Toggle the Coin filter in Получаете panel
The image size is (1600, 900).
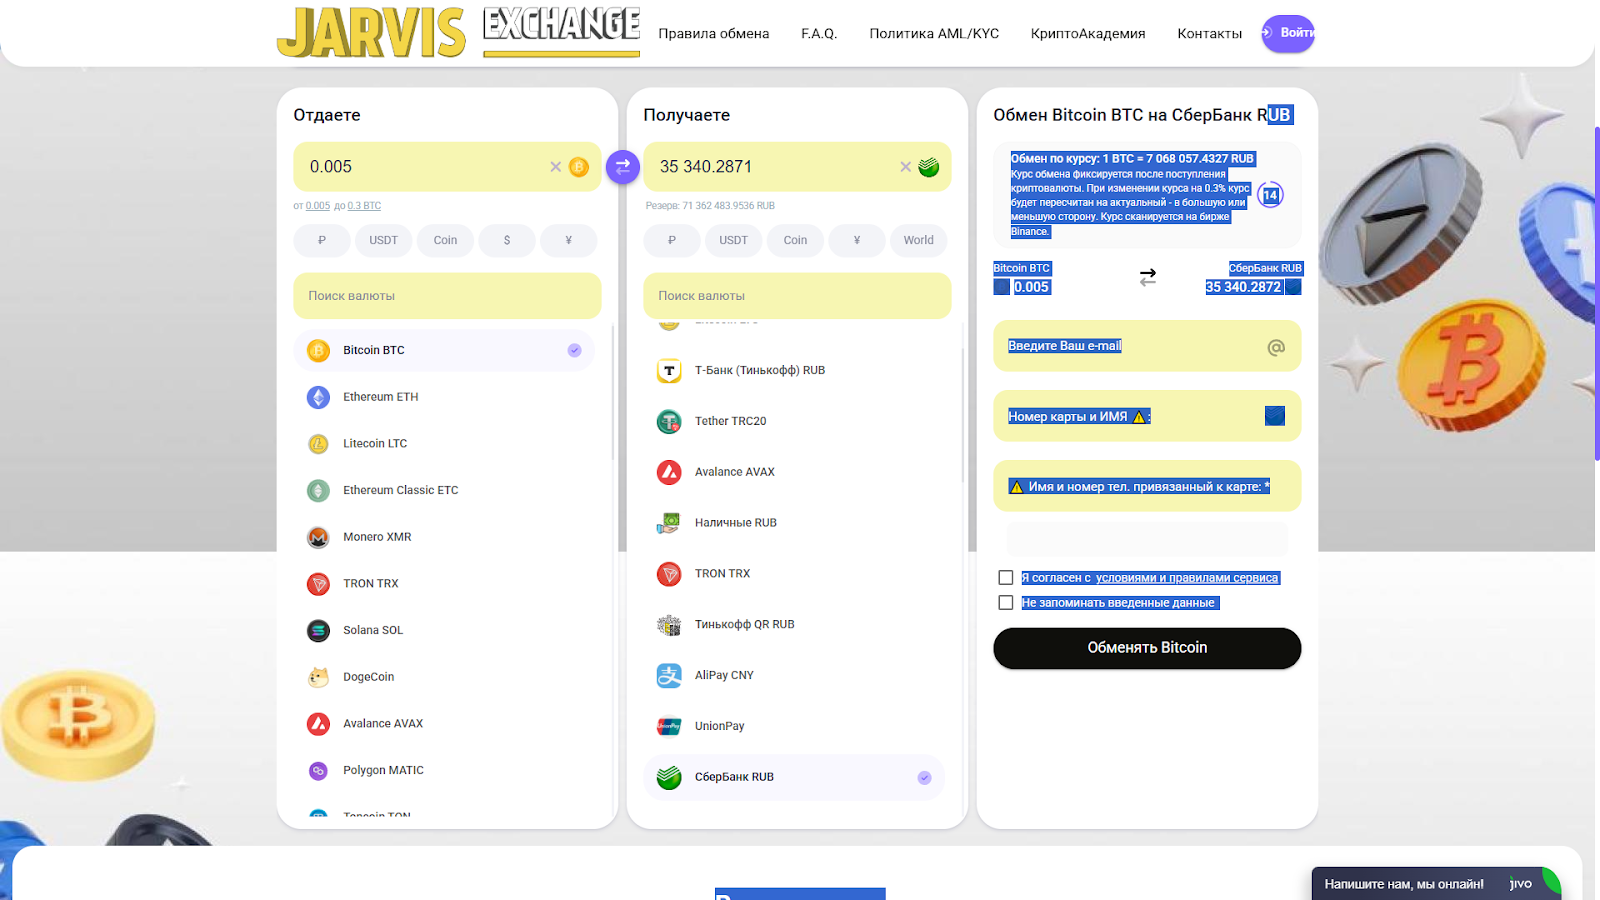click(795, 240)
